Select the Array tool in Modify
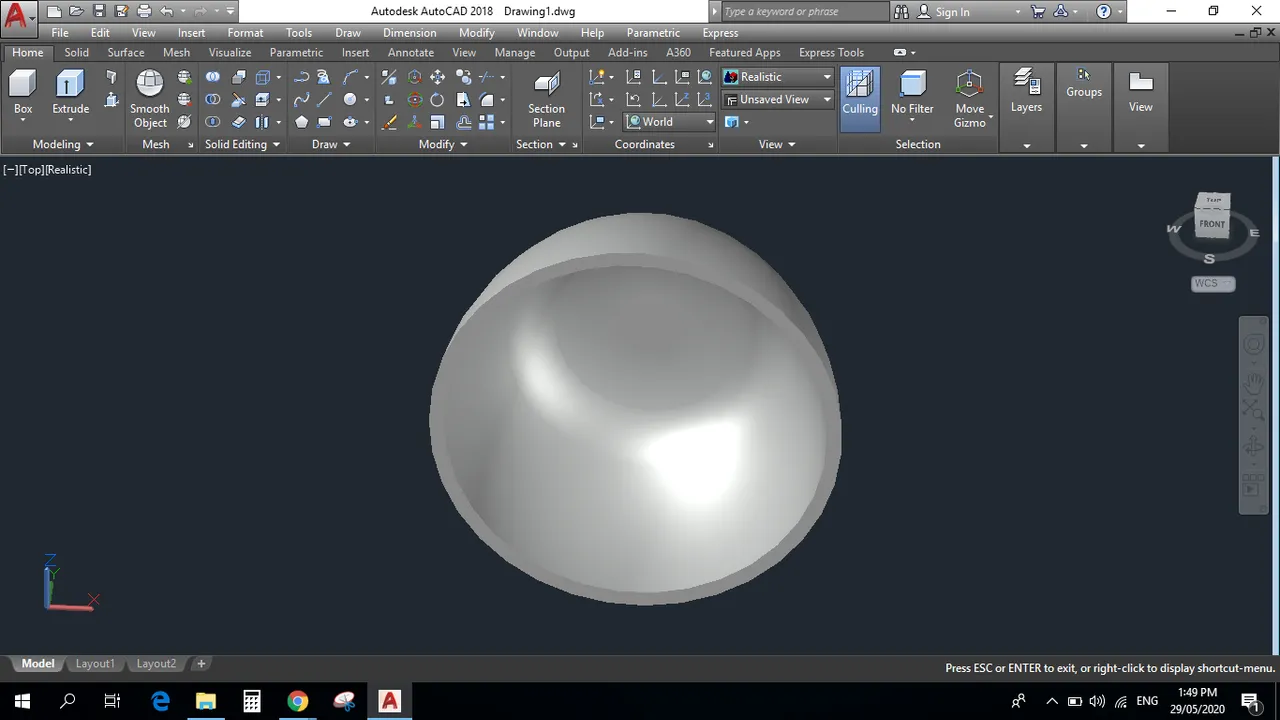 coord(487,122)
